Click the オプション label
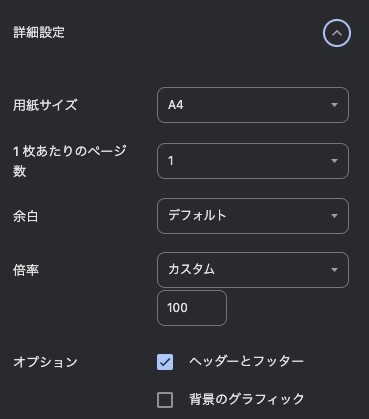Image resolution: width=369 pixels, height=419 pixels. point(45,362)
